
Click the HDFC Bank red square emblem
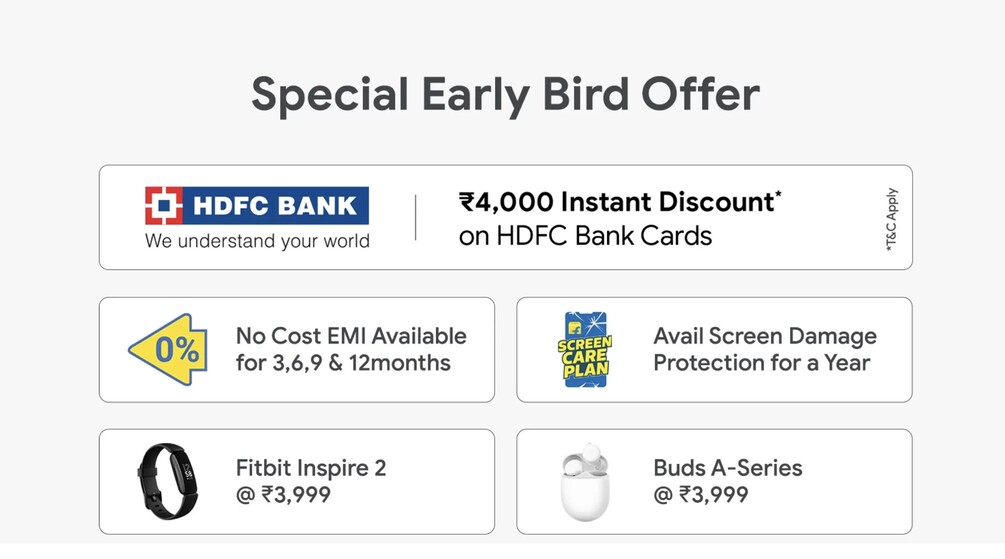pyautogui.click(x=163, y=206)
